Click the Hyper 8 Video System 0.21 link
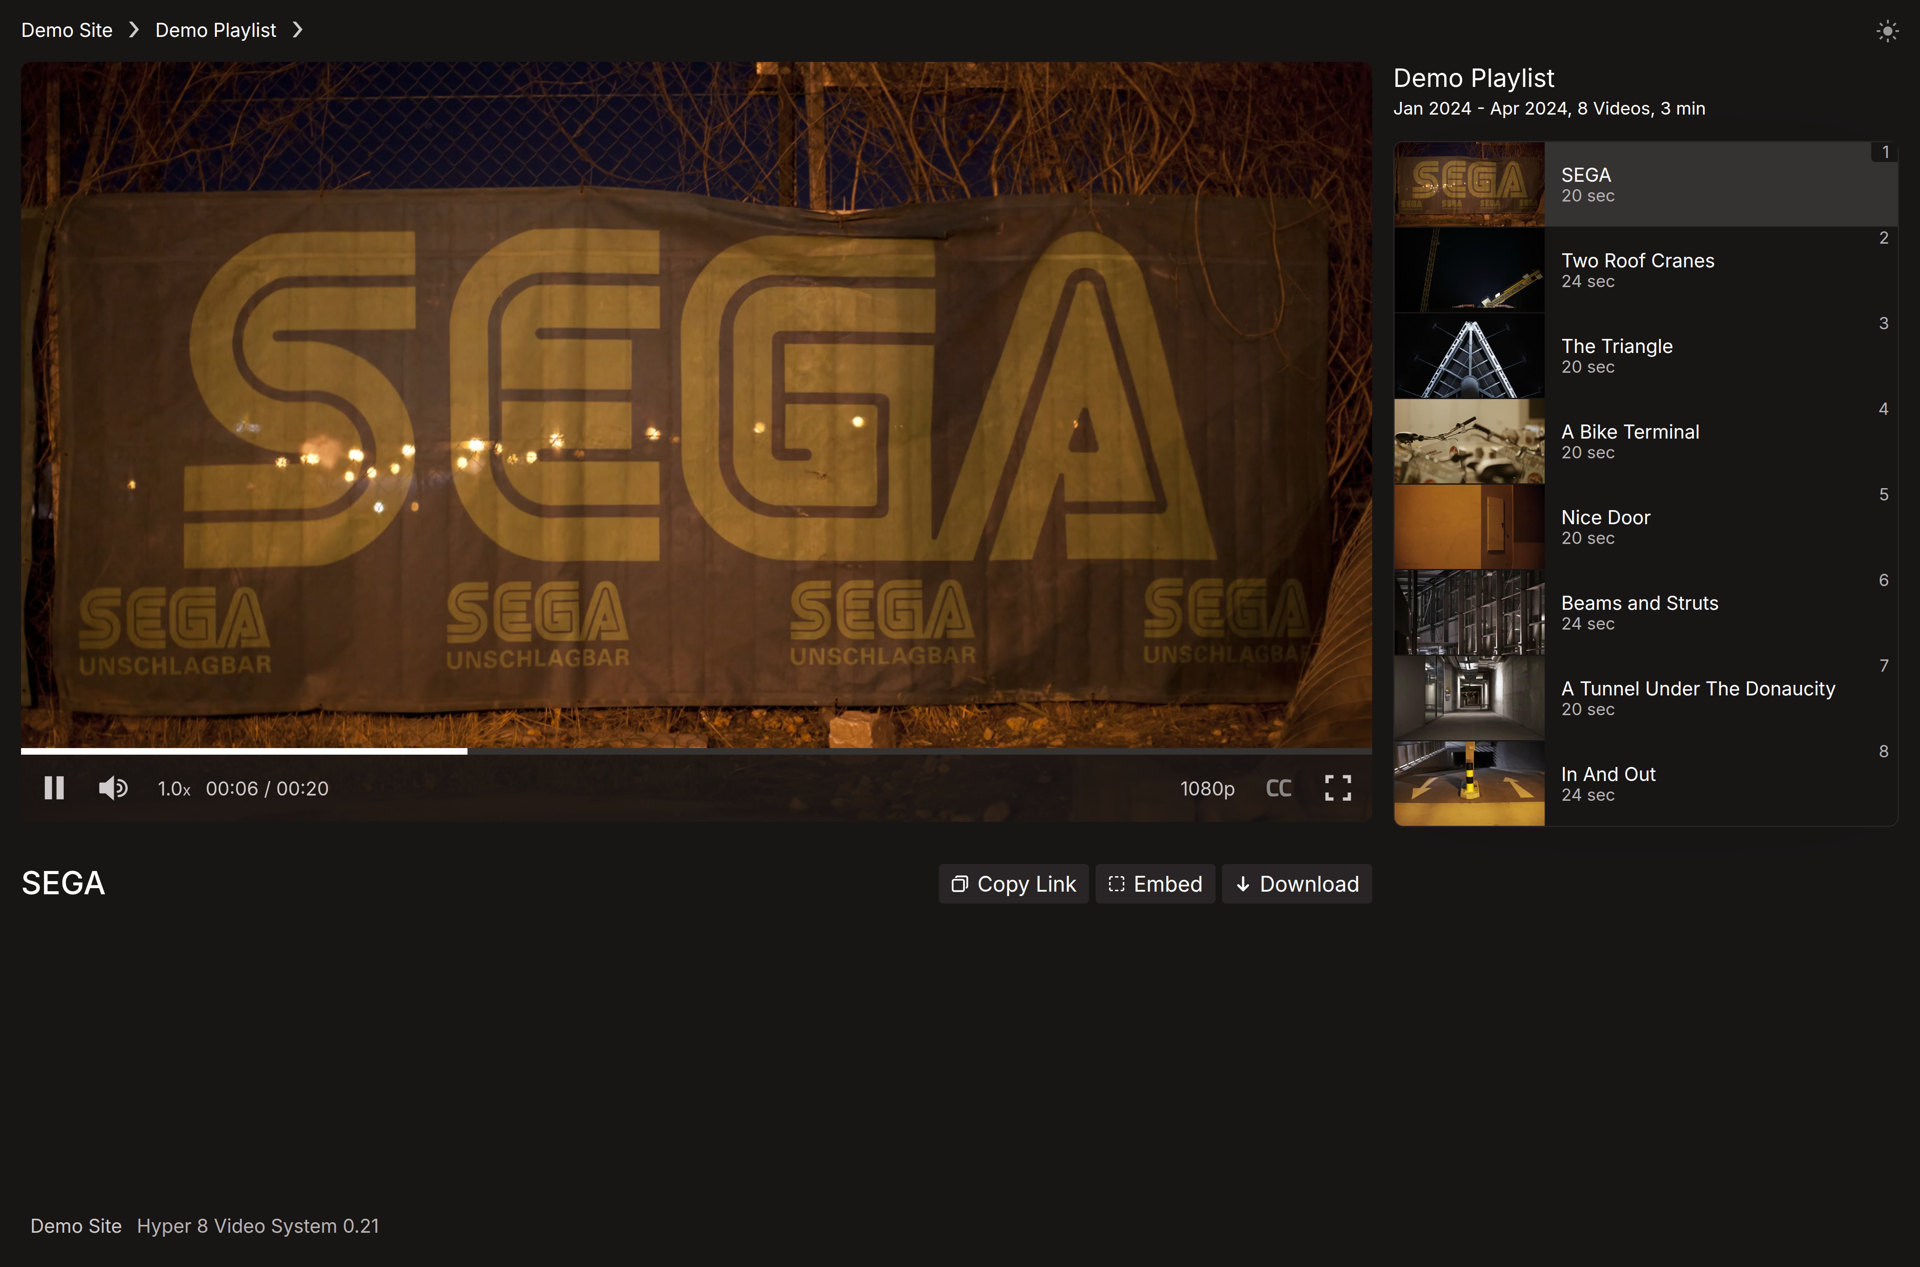The image size is (1920, 1267). (258, 1226)
